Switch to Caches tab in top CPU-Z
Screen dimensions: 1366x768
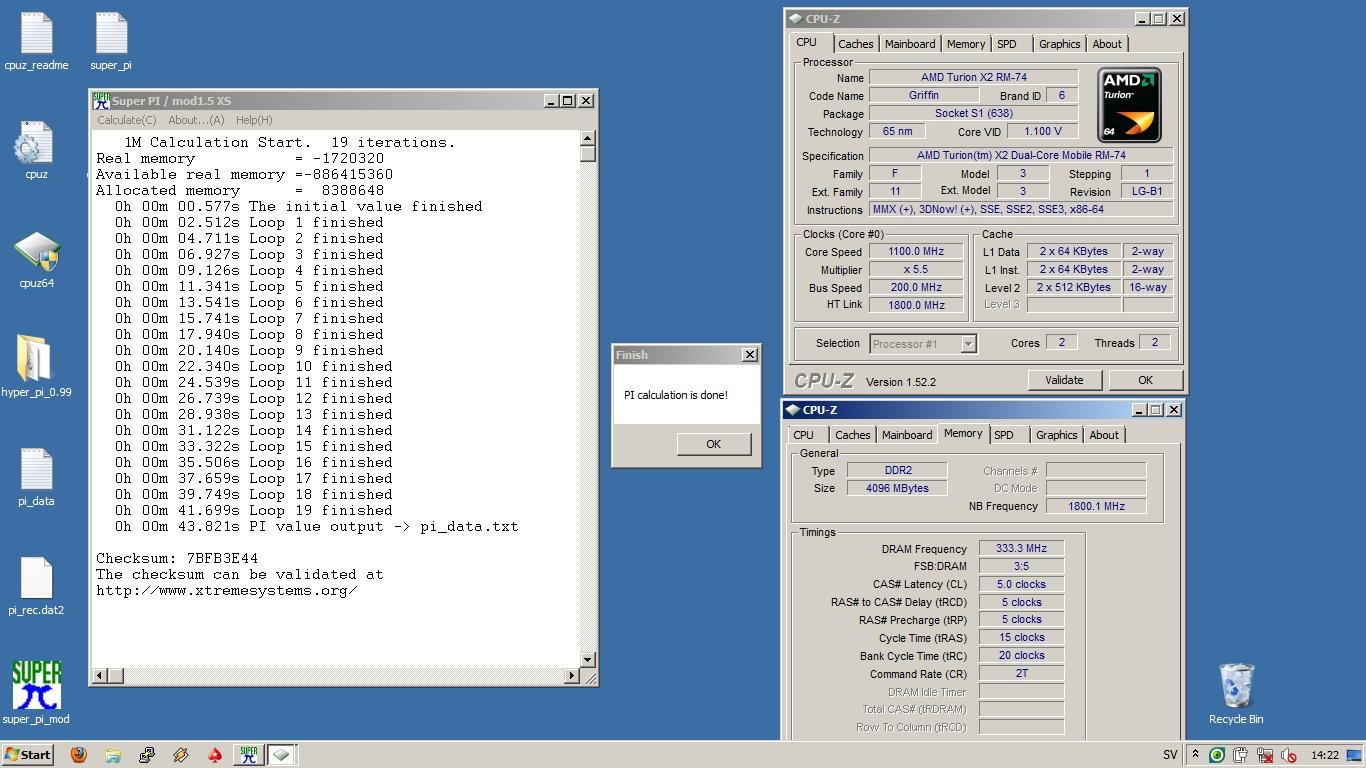point(855,44)
